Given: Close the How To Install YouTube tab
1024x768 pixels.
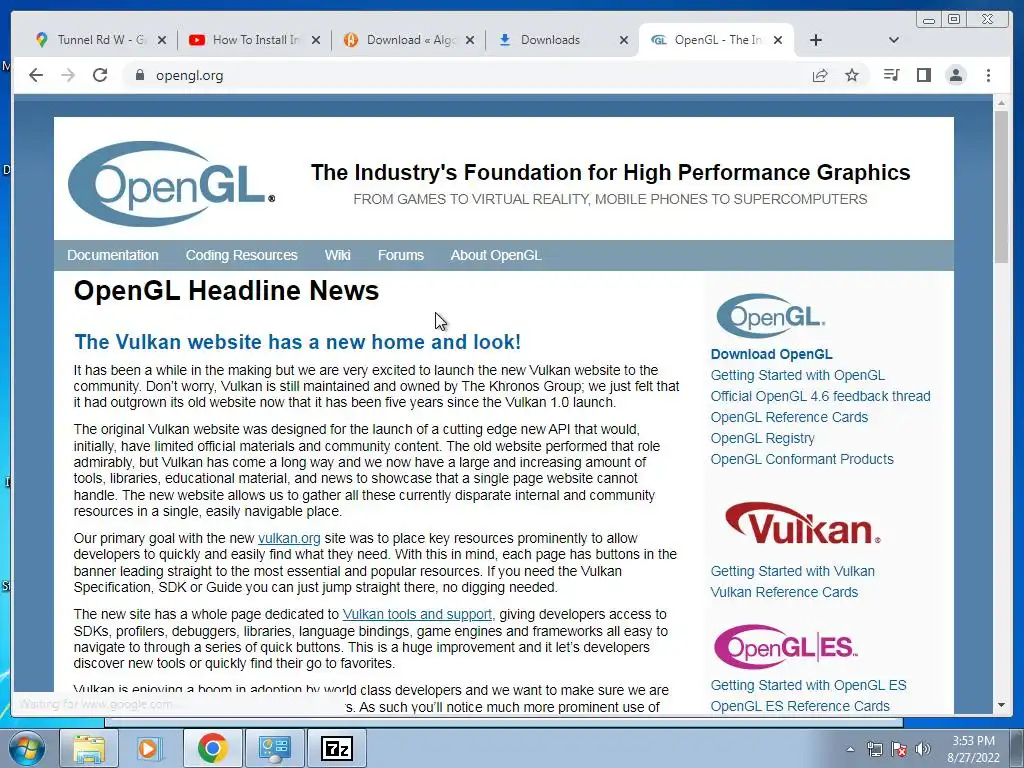Looking at the screenshot, I should (x=316, y=40).
